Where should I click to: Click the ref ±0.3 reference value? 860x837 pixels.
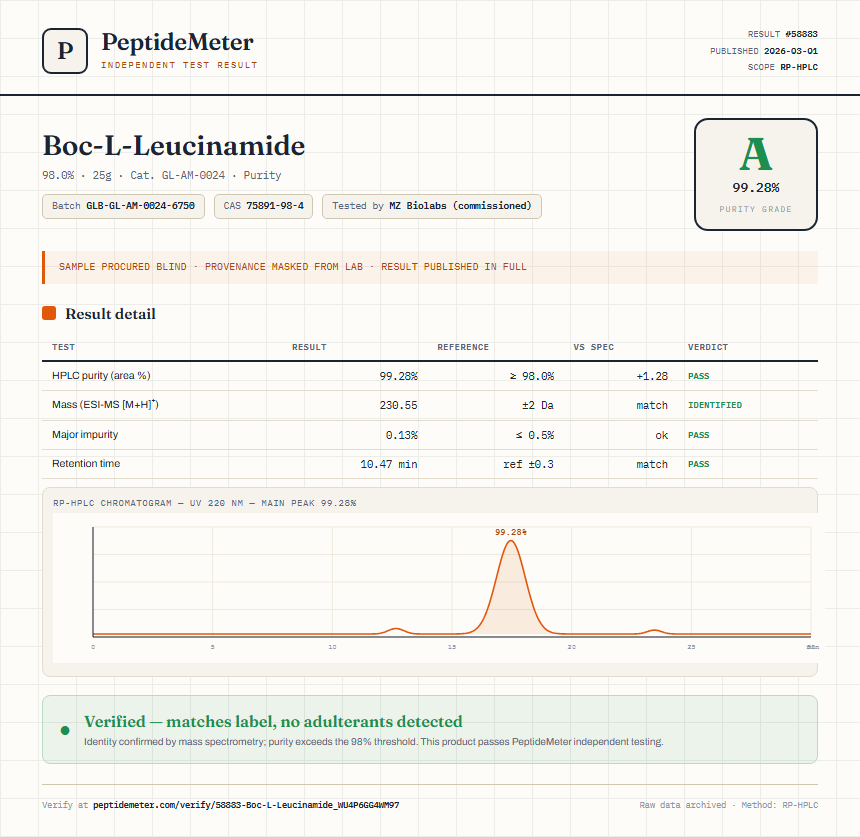tap(529, 464)
